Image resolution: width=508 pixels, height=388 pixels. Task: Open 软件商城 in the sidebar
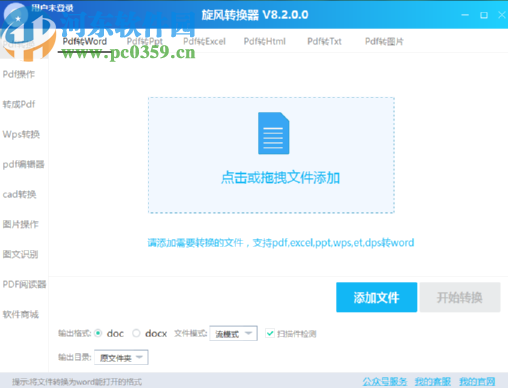pyautogui.click(x=21, y=314)
